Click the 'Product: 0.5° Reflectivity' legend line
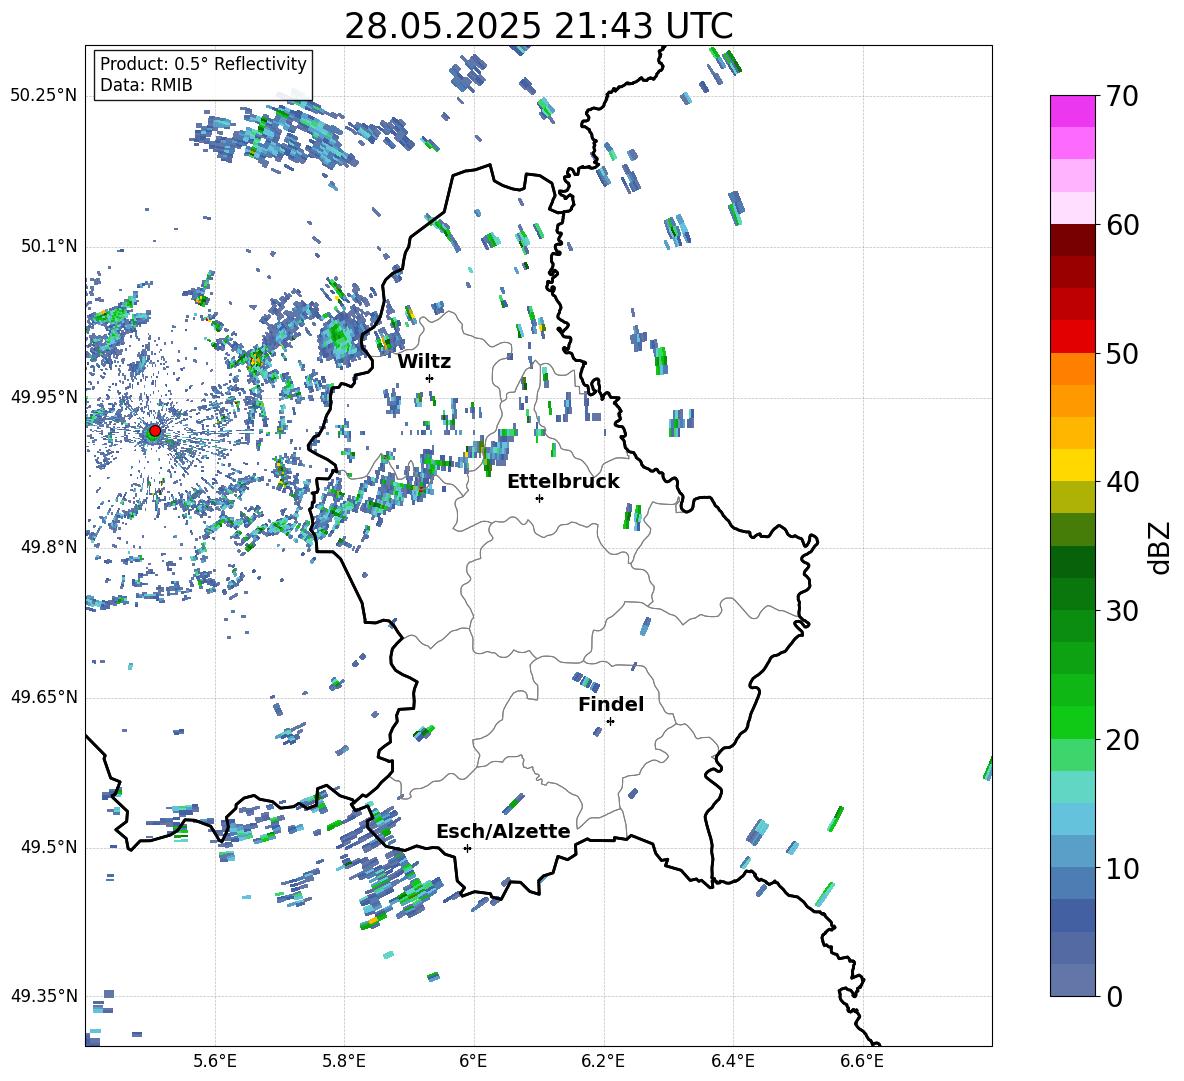Screen dimensions: 1184x1081 tap(203, 63)
